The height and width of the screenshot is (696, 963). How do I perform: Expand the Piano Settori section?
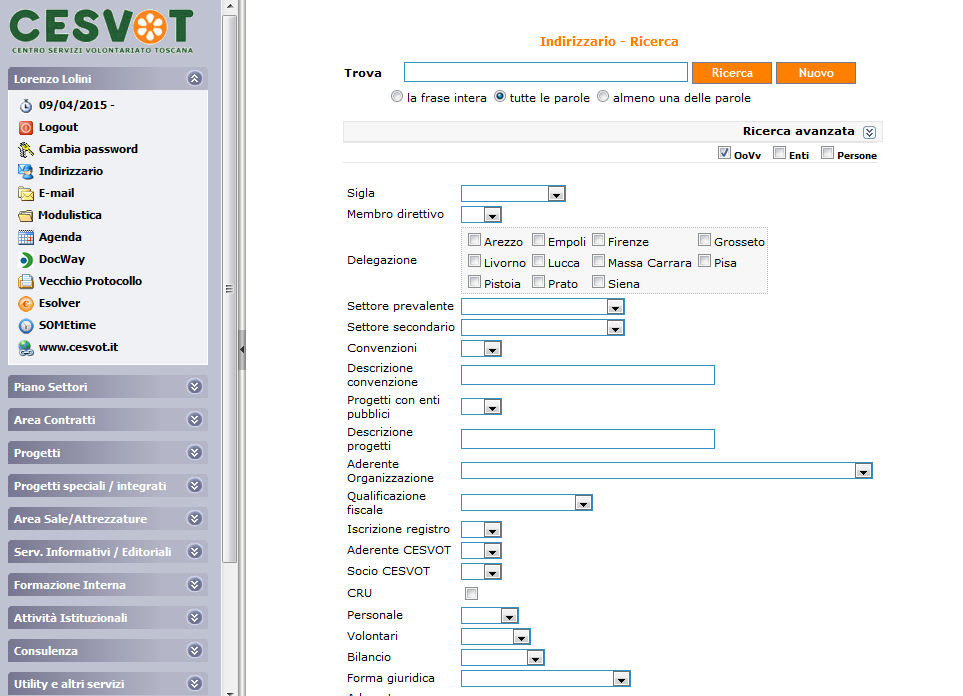pos(195,386)
